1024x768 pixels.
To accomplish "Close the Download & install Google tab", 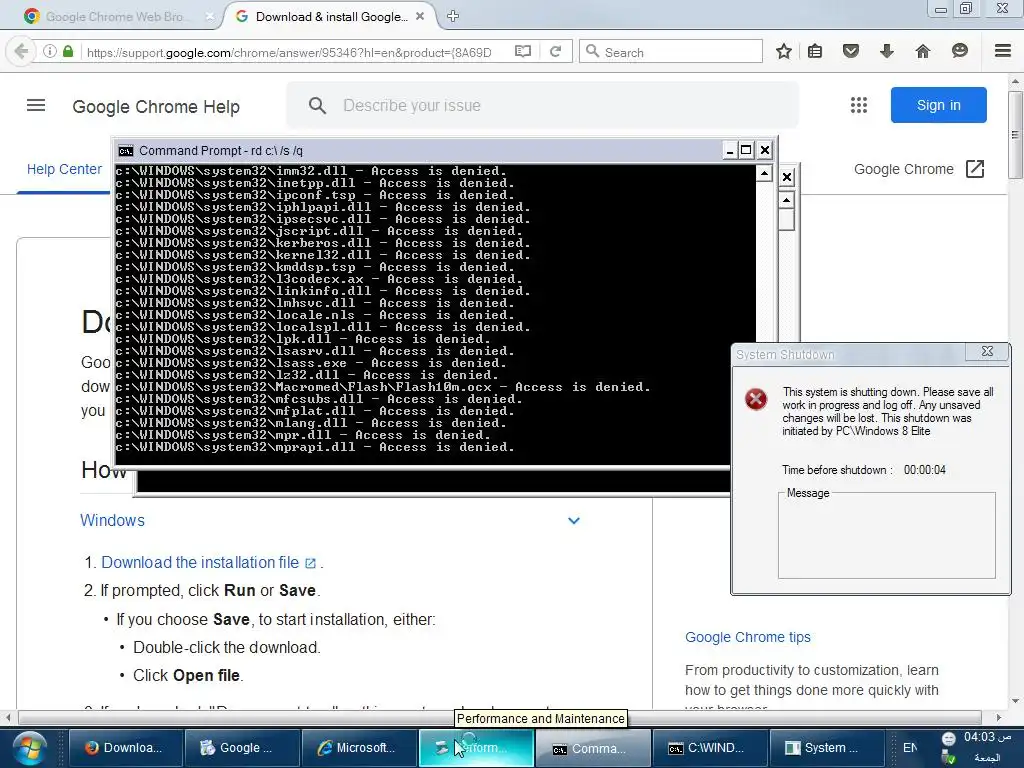I will pos(420,16).
